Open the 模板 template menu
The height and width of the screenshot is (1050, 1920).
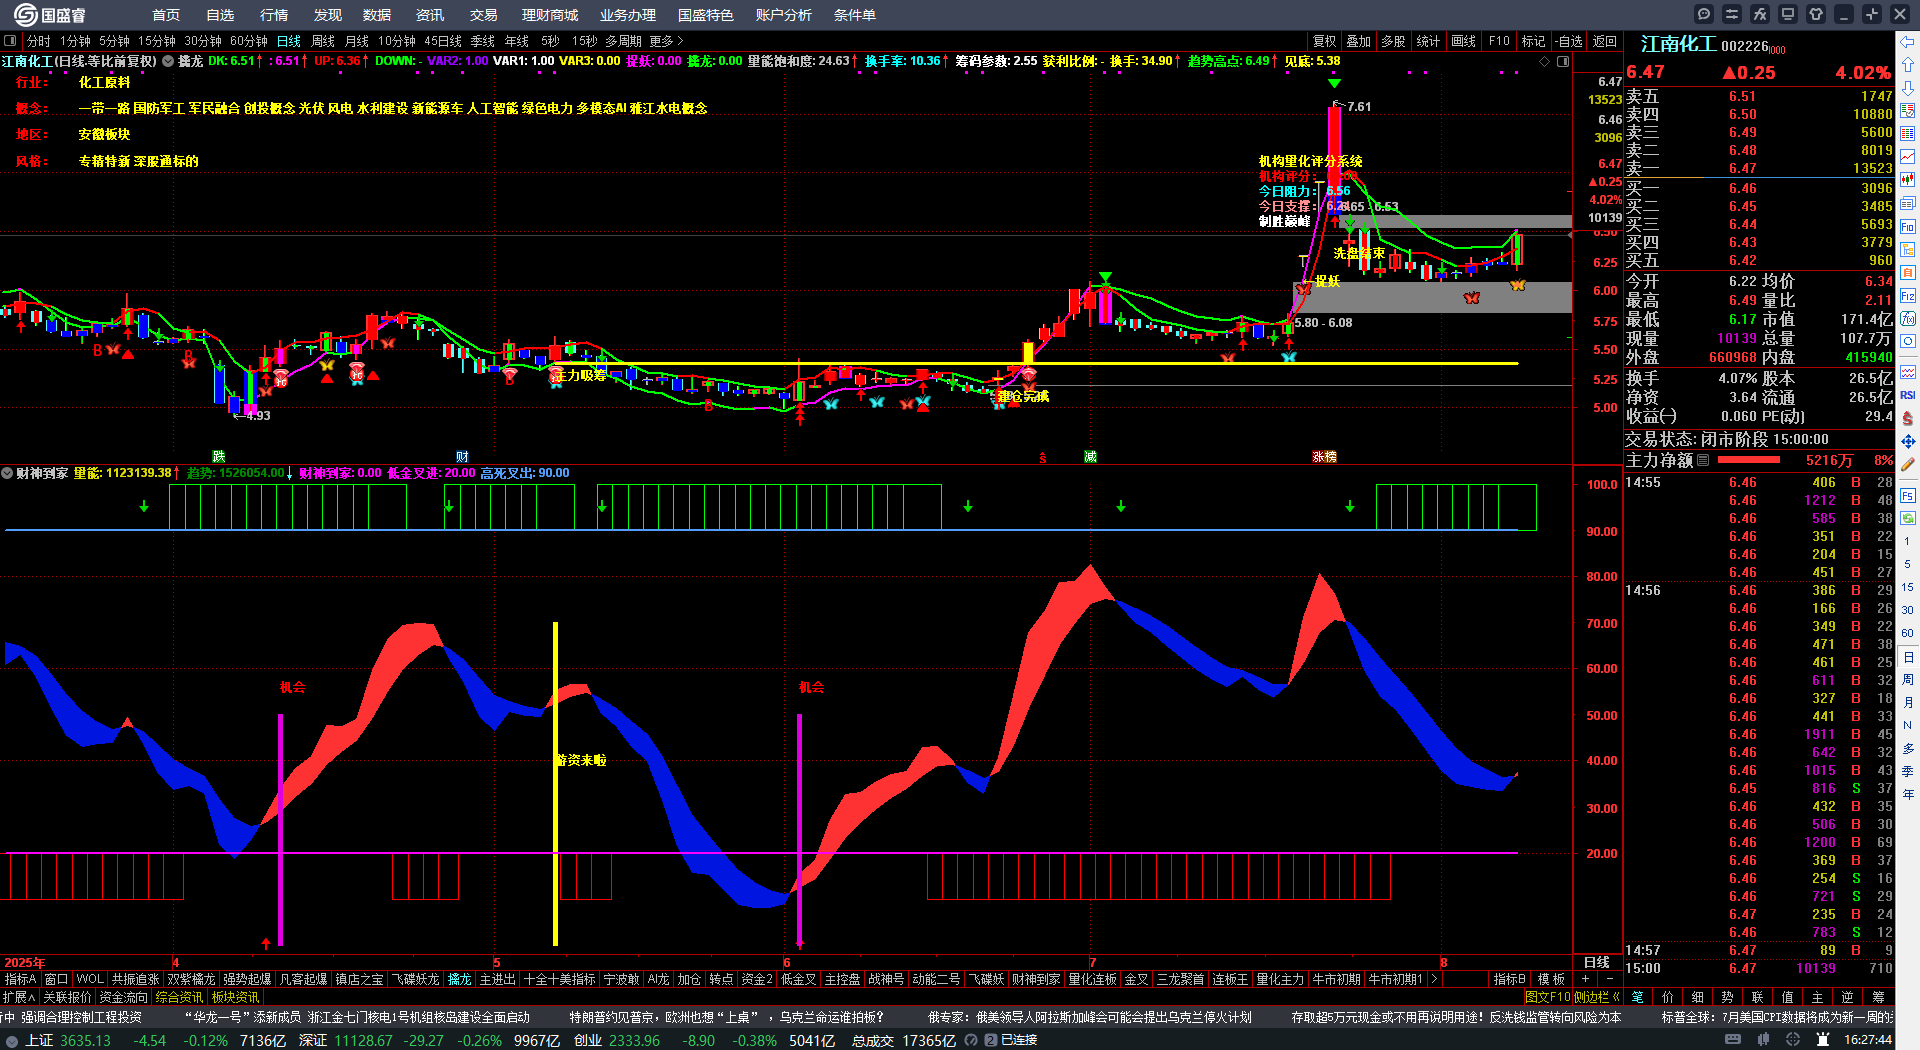1551,979
